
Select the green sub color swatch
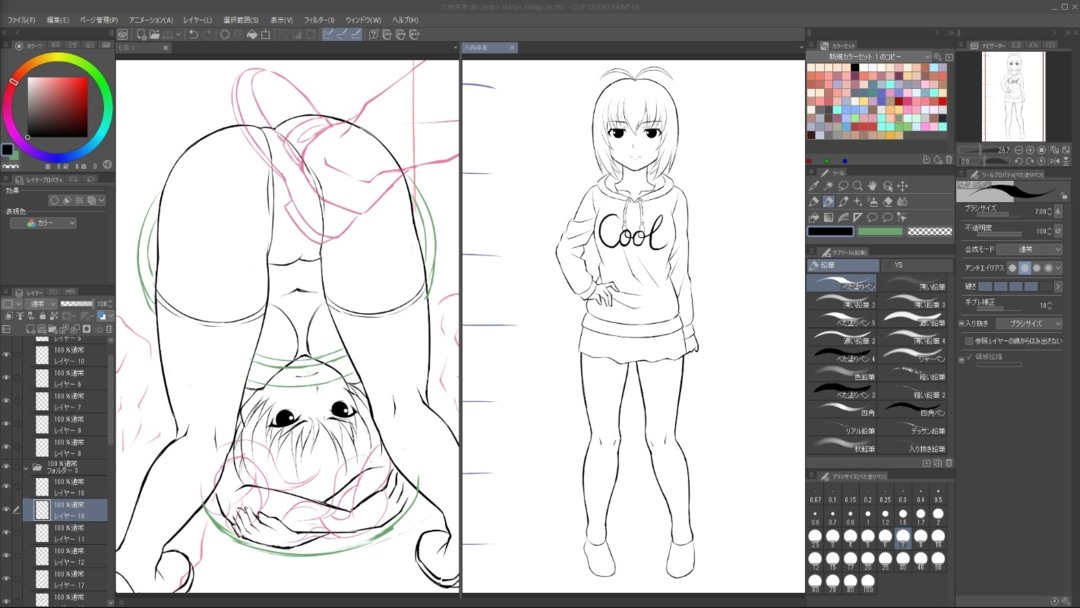(x=880, y=231)
